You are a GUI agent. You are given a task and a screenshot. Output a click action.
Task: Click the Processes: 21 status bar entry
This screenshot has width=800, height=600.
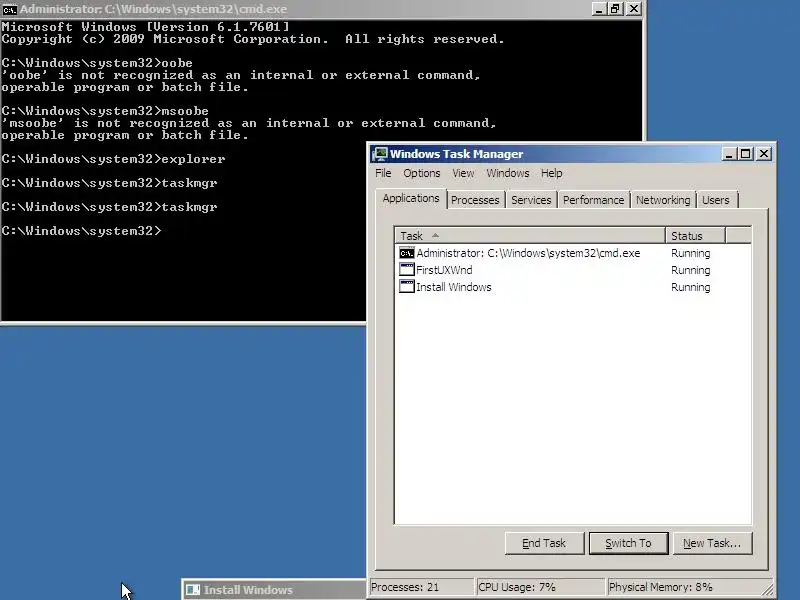click(x=421, y=587)
